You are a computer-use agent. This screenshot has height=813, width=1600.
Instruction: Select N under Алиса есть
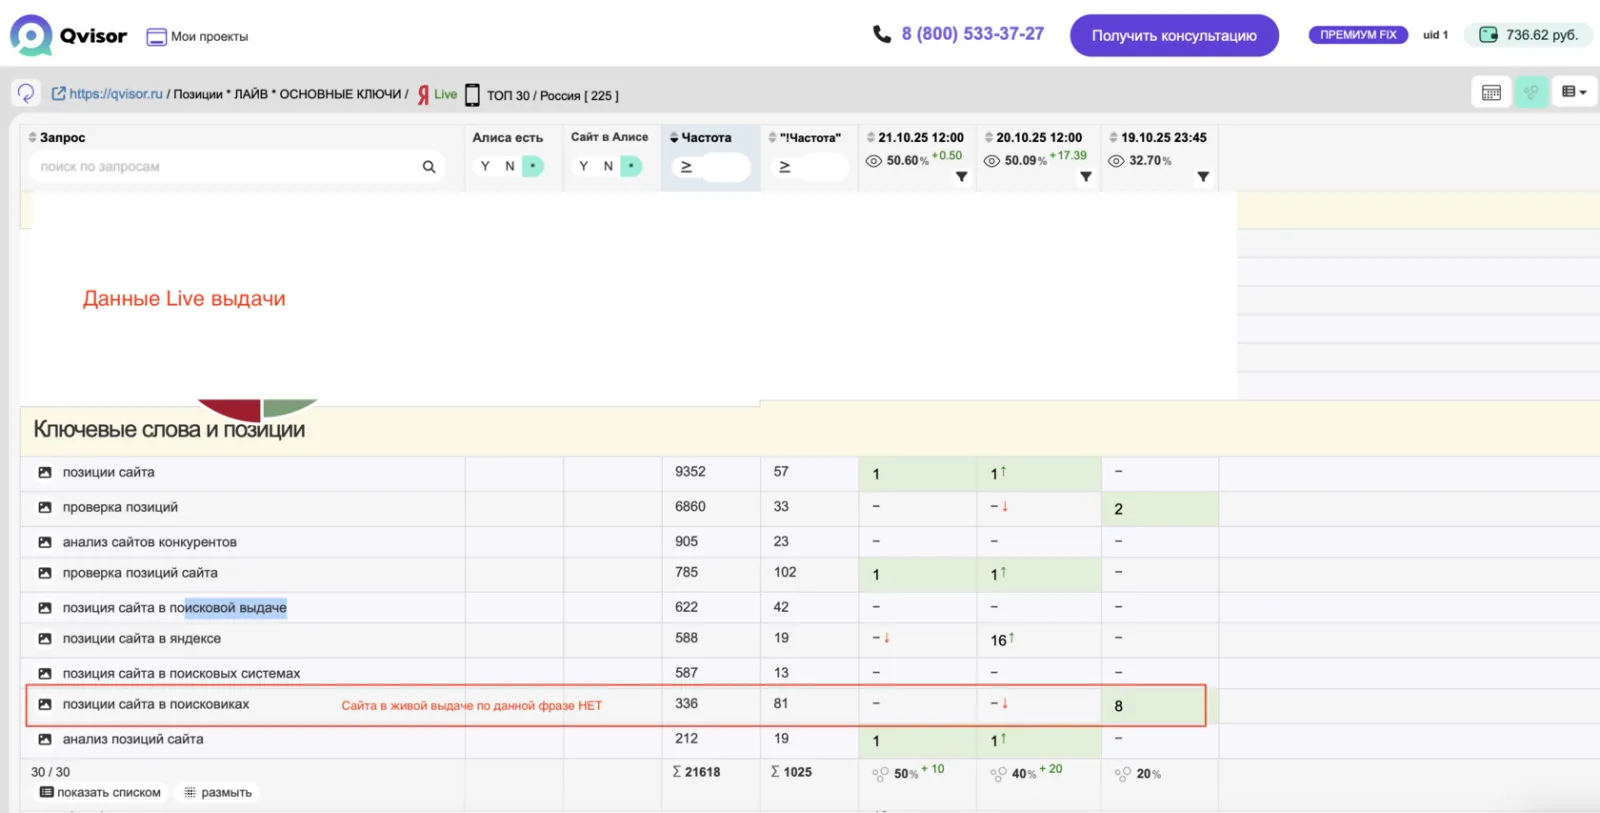click(x=510, y=166)
